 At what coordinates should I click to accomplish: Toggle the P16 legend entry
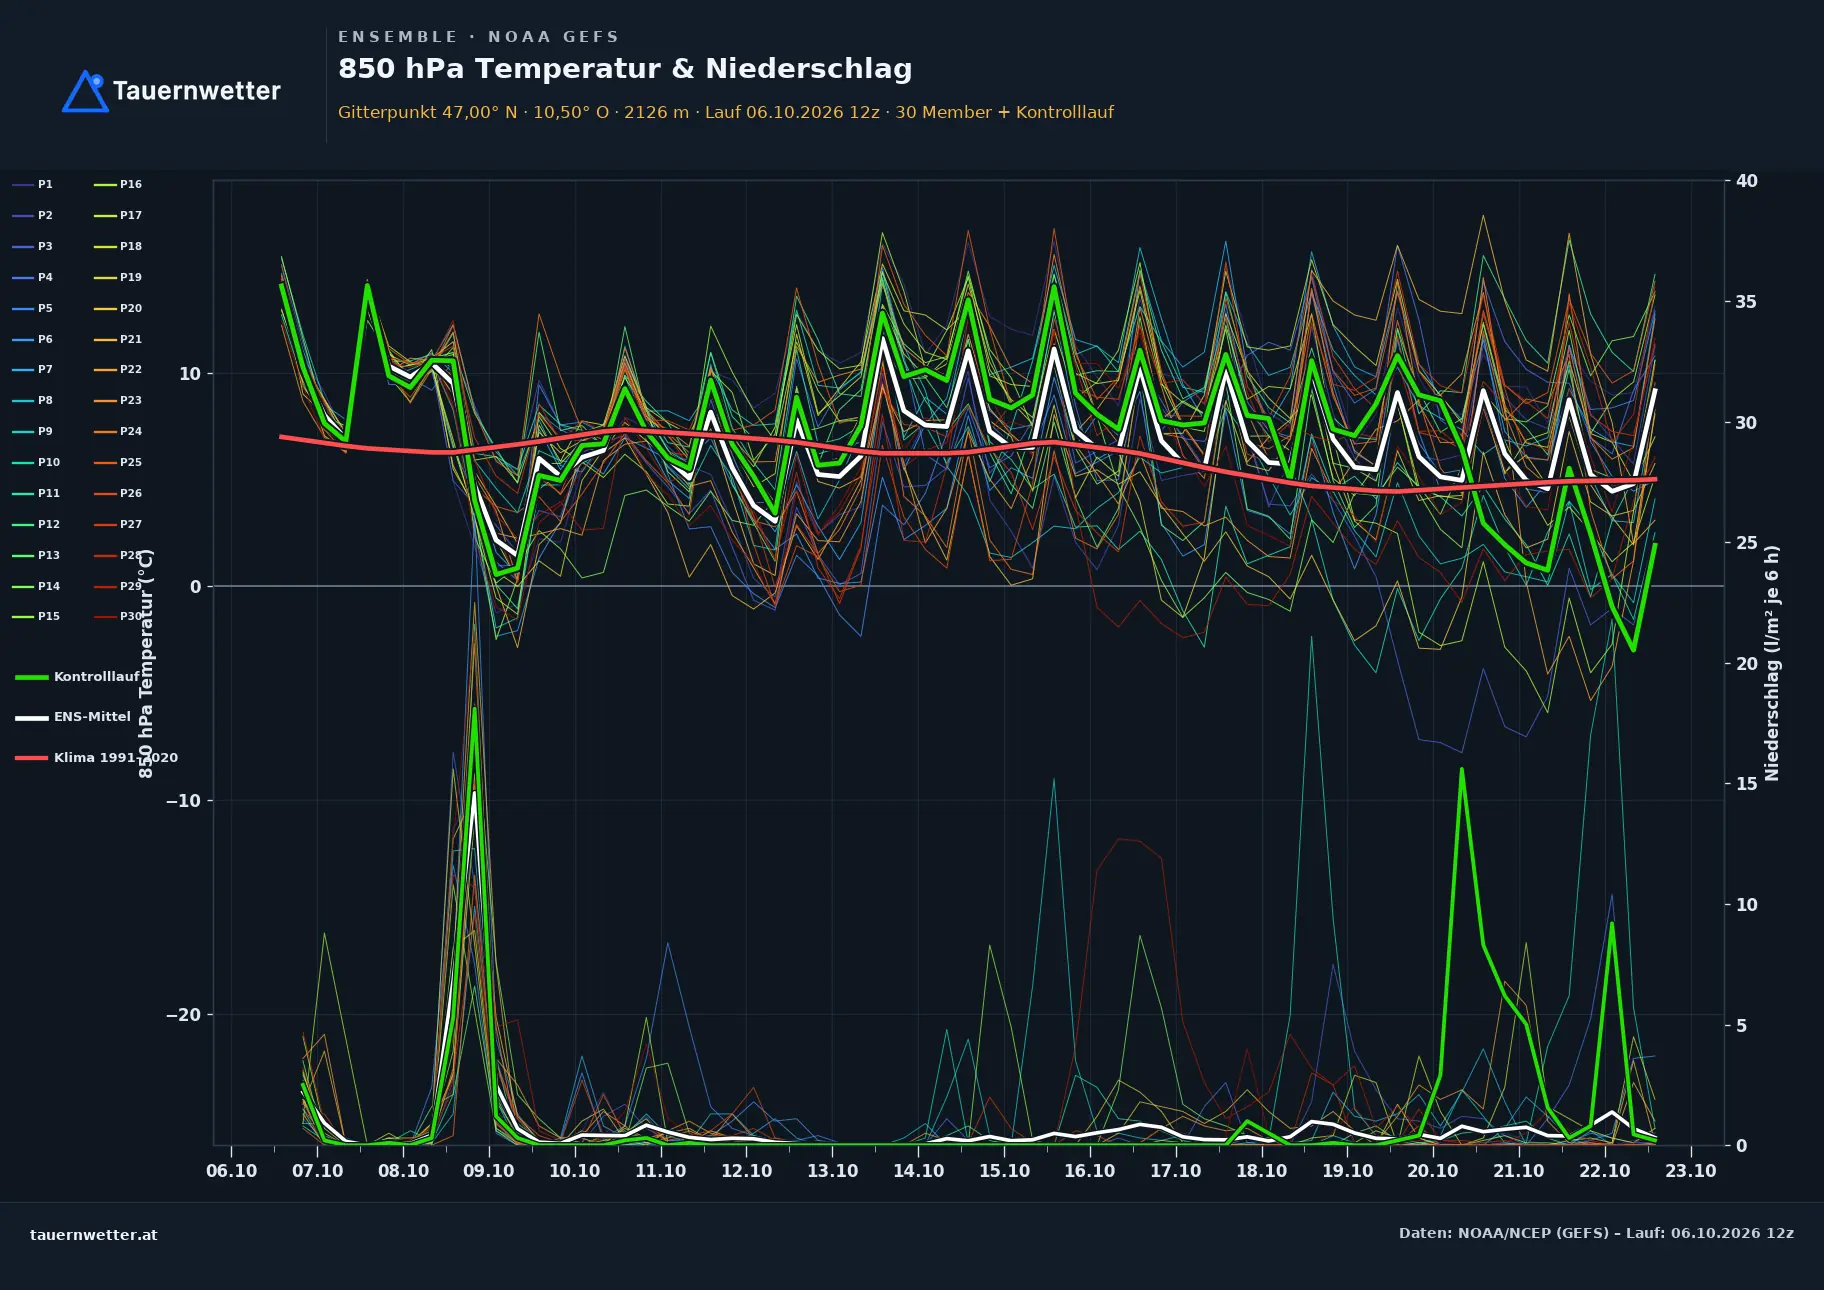coord(118,184)
